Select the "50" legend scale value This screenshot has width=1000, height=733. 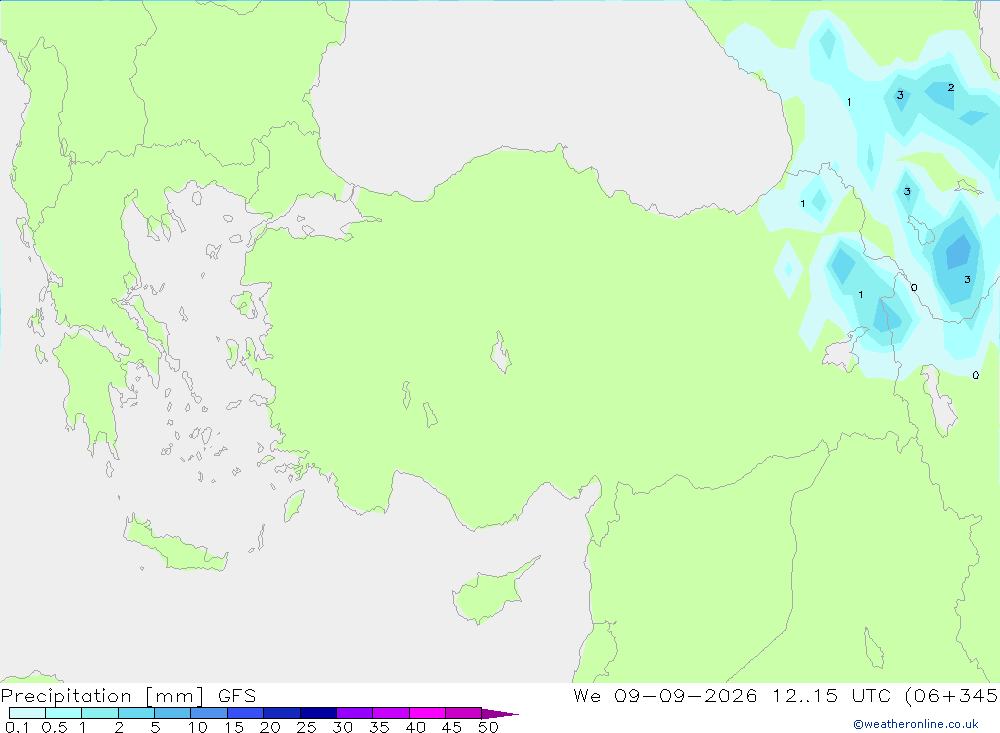point(488,727)
